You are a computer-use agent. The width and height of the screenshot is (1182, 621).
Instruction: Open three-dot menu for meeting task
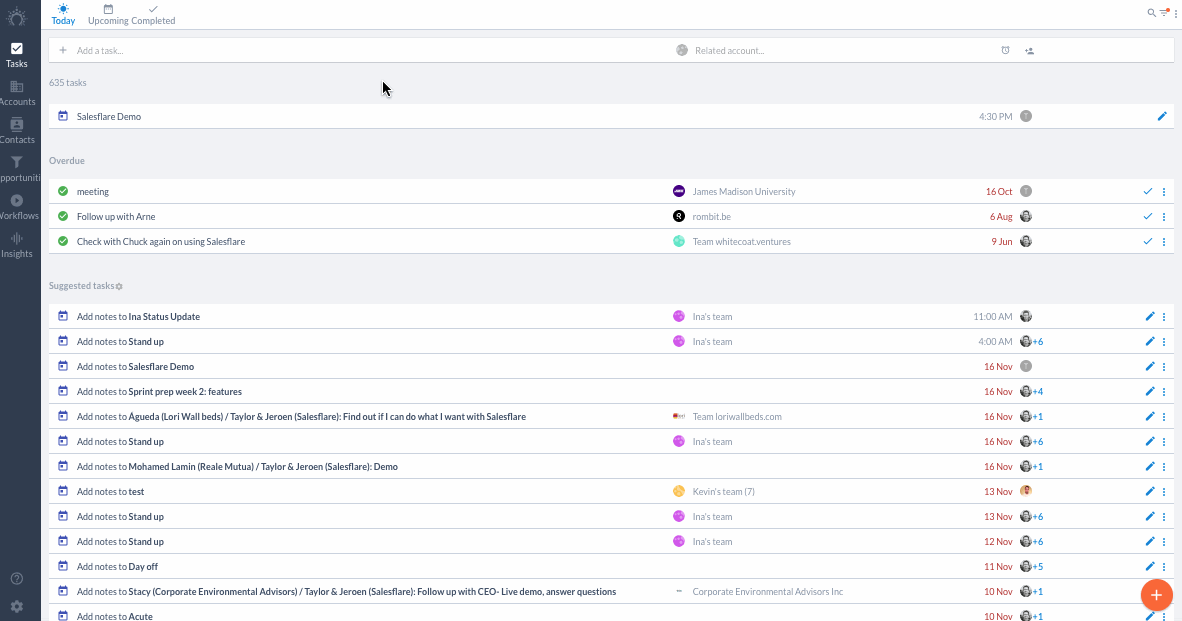(x=1164, y=191)
